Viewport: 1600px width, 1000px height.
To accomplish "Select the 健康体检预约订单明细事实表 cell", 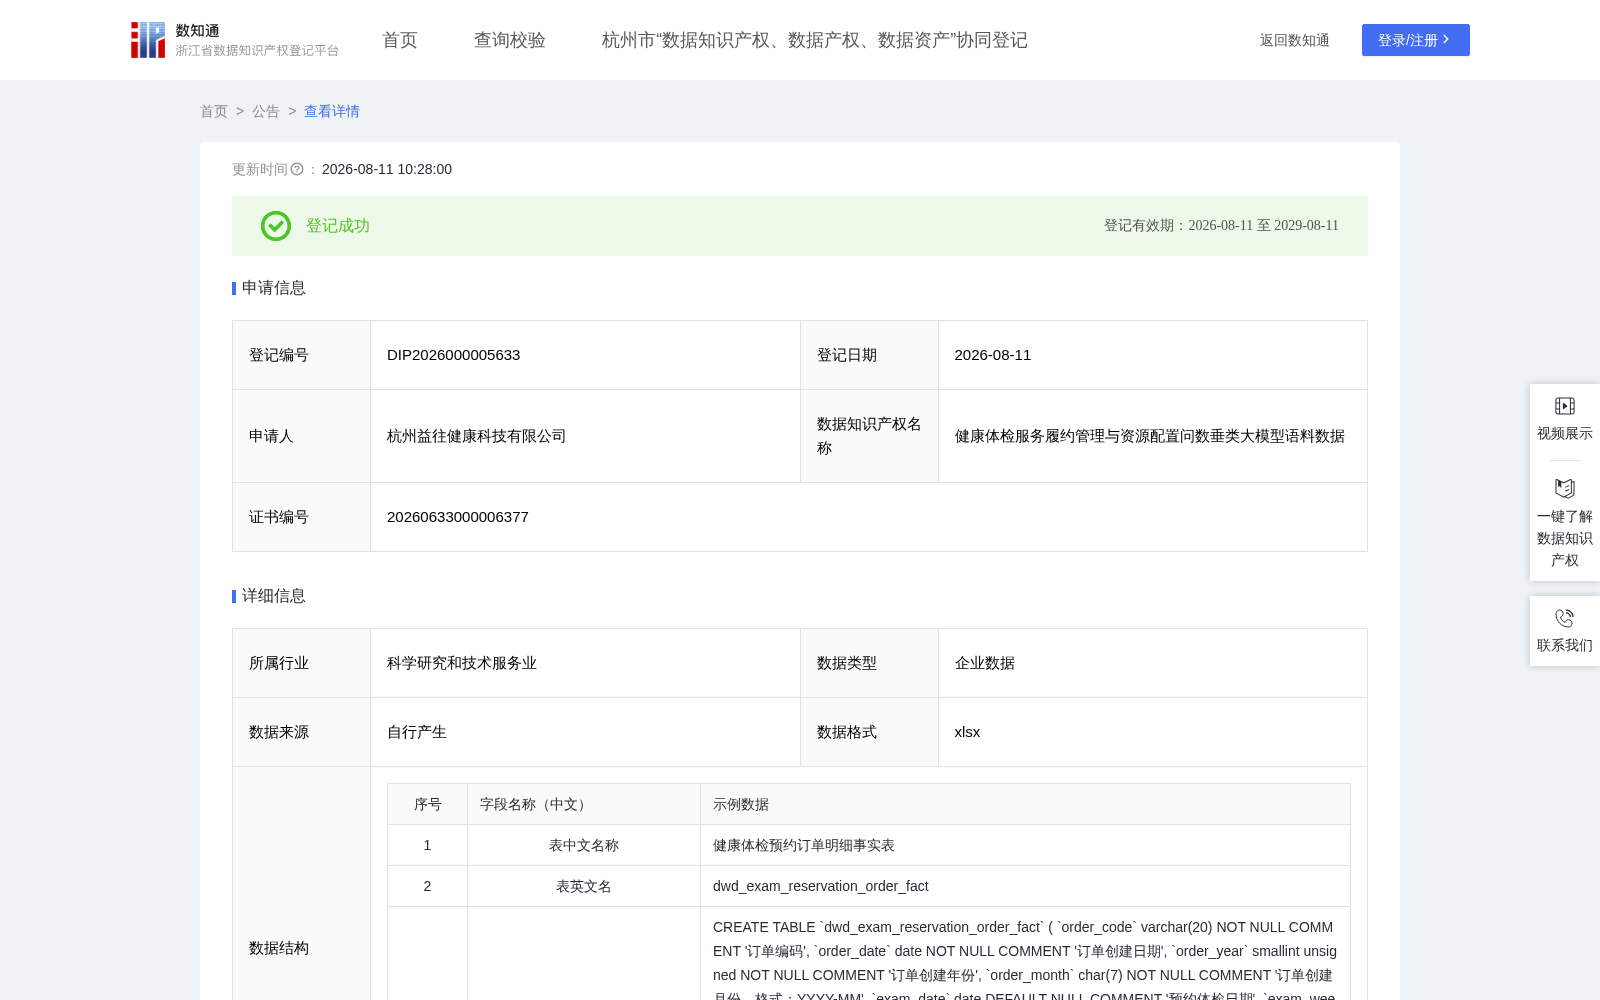I will point(1026,845).
